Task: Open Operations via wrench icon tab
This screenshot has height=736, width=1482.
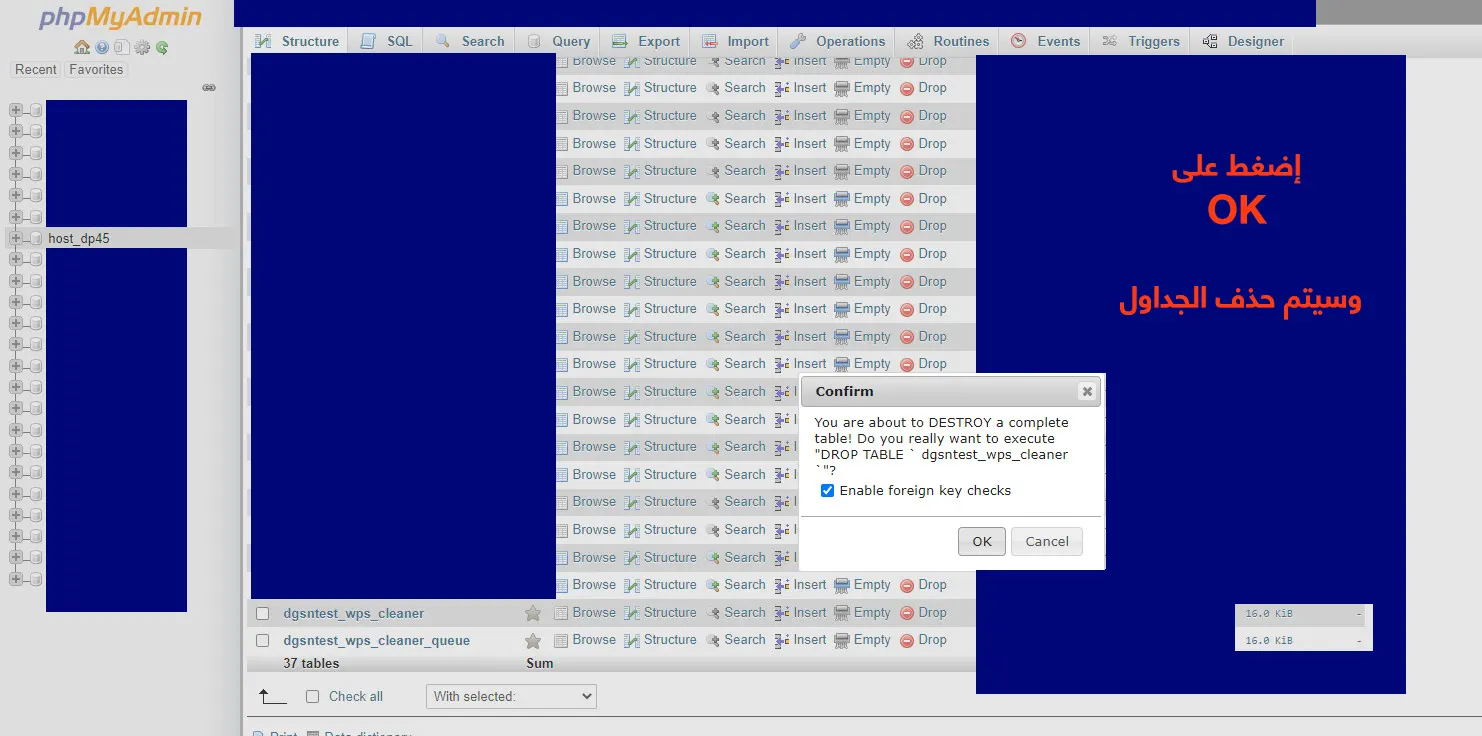Action: (x=798, y=41)
